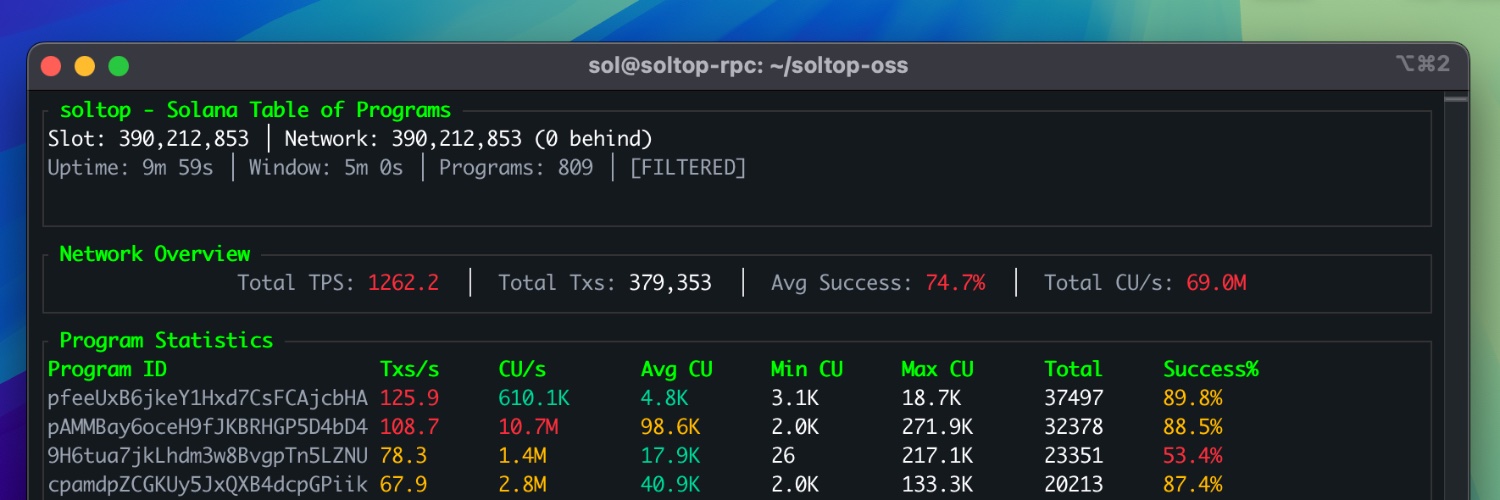Click the 88.5% Success value
This screenshot has width=1500, height=500.
[1192, 427]
